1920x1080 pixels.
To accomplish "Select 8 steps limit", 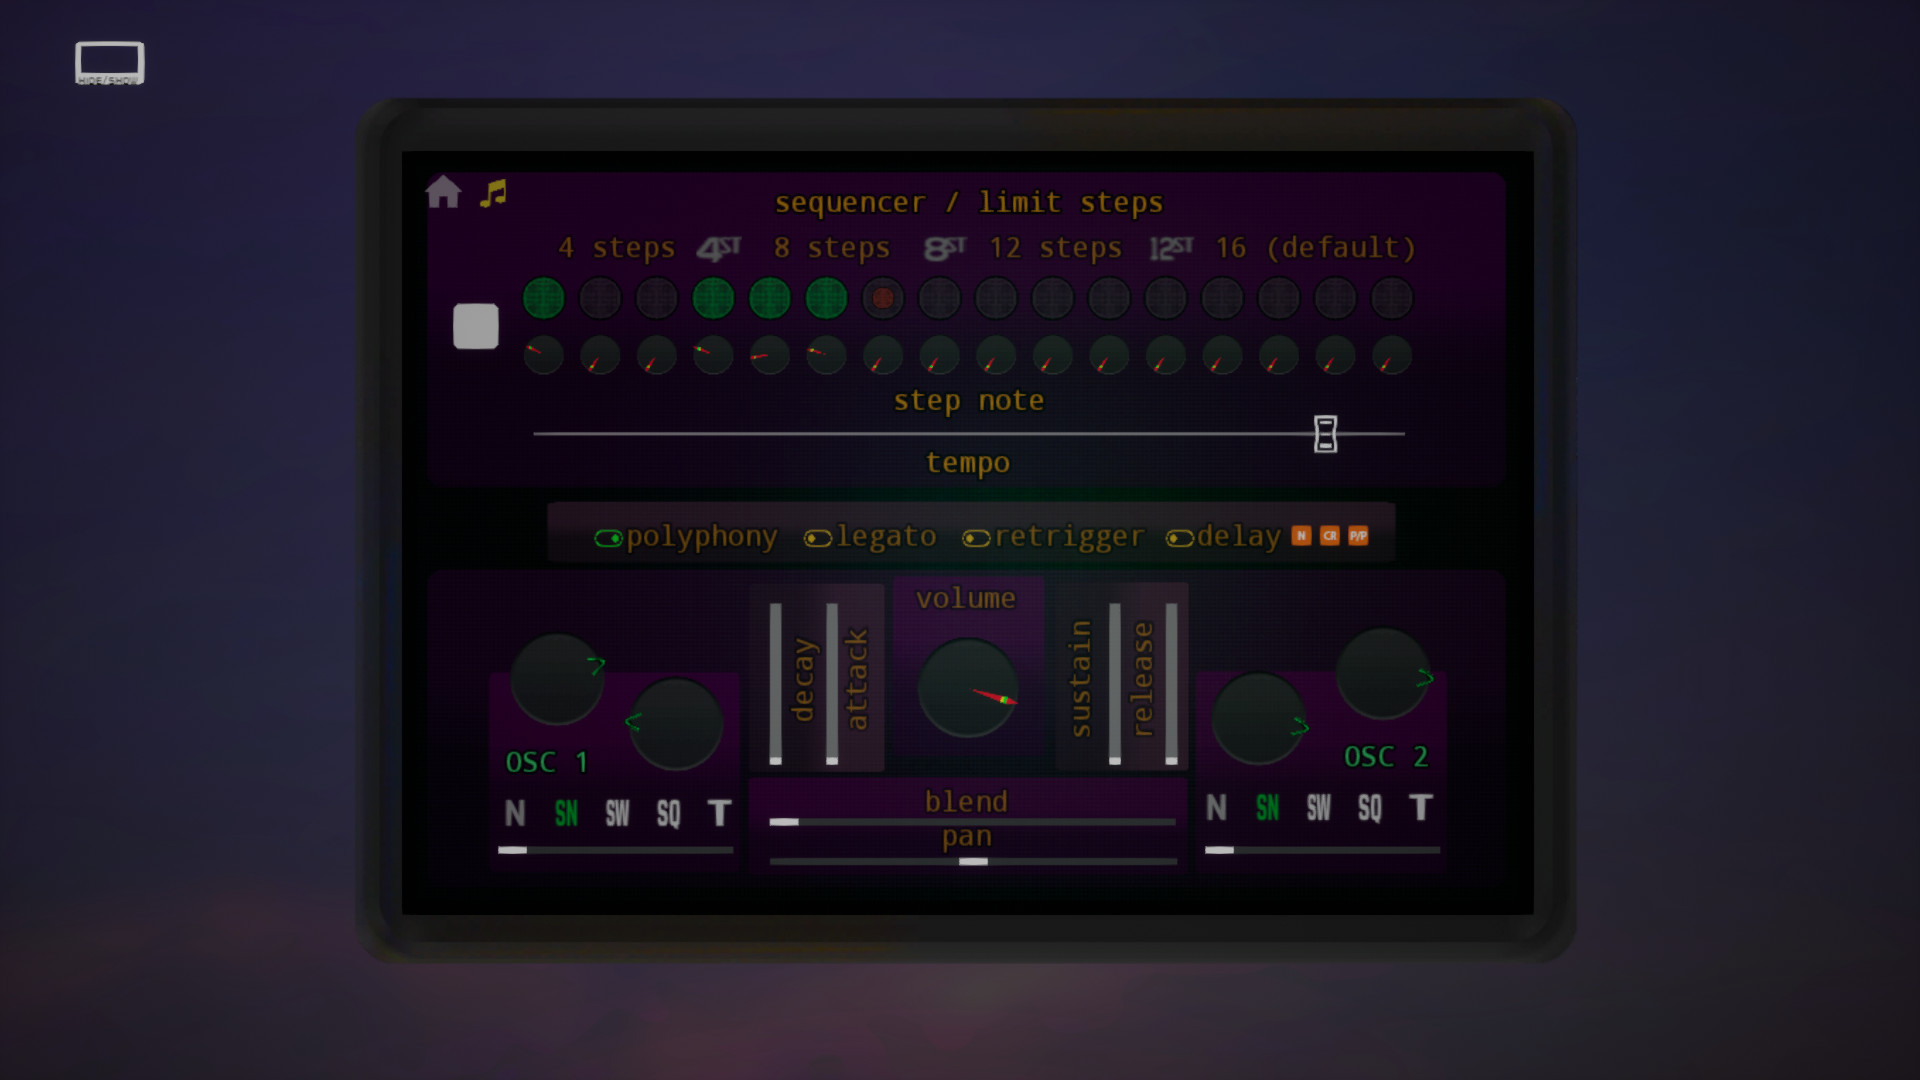I will pos(833,248).
